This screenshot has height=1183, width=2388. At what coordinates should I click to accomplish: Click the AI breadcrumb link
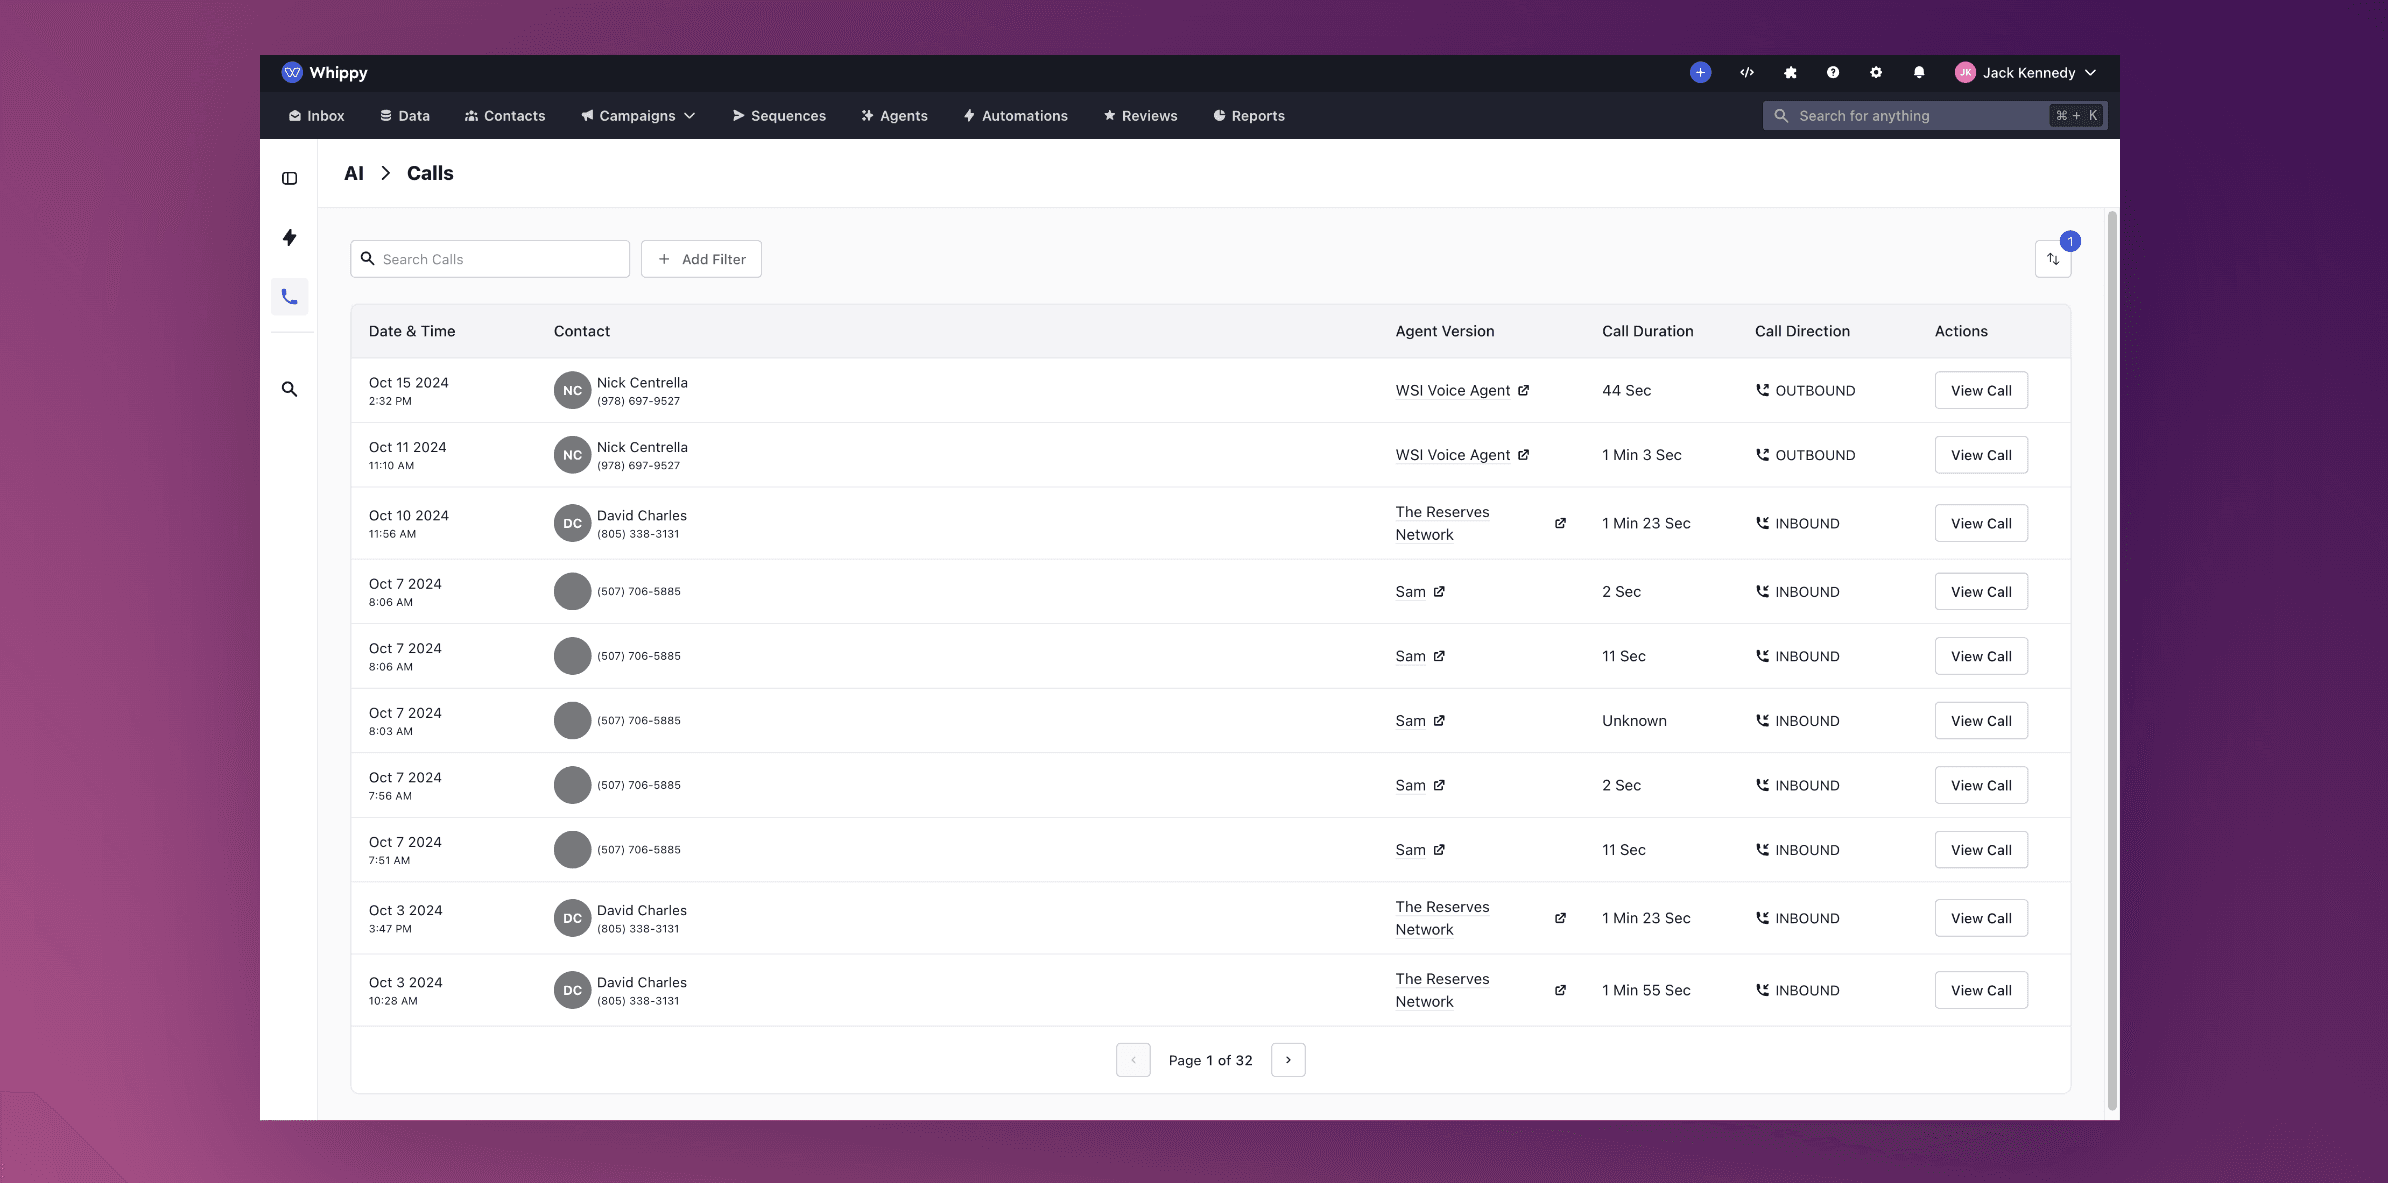tap(354, 173)
